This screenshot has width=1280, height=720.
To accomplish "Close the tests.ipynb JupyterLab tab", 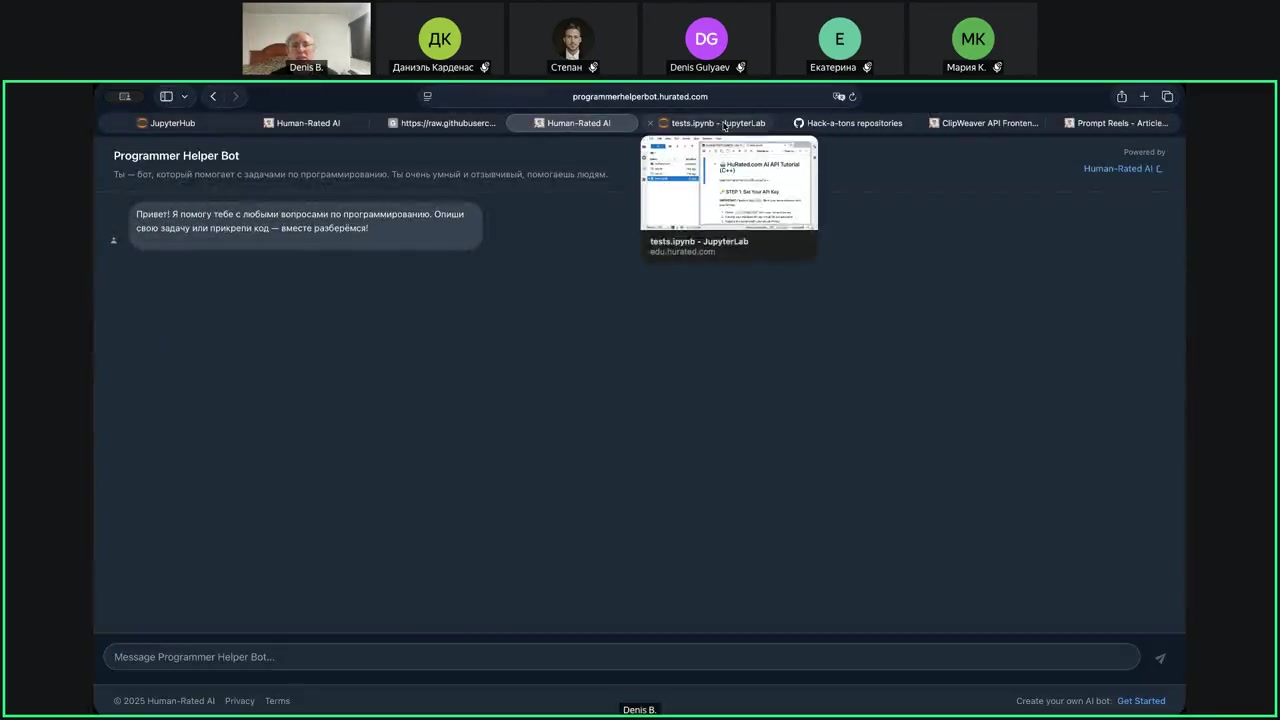I will pos(650,123).
